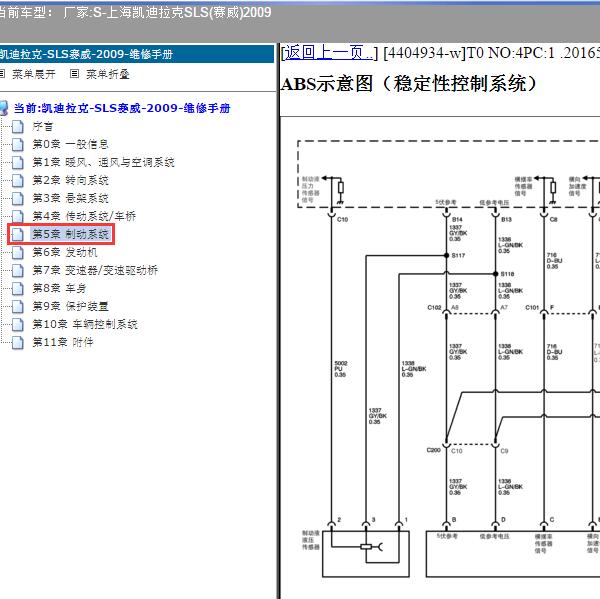Click pin label B14 in the diagram

(x=457, y=220)
